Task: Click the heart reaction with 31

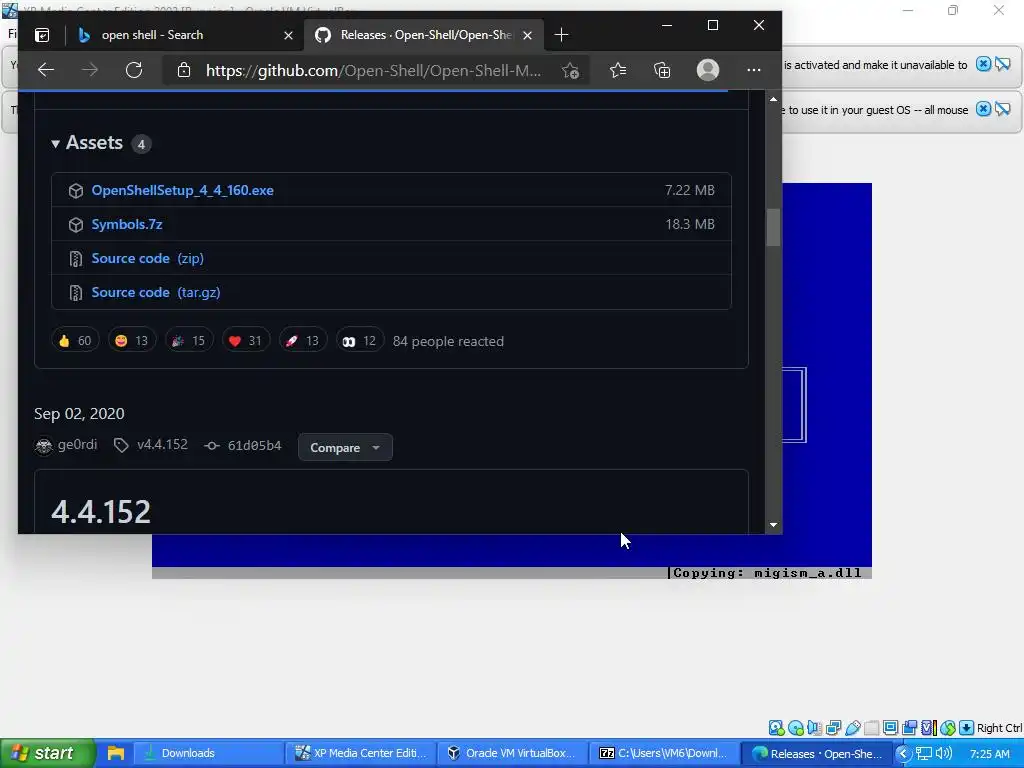Action: coord(246,341)
